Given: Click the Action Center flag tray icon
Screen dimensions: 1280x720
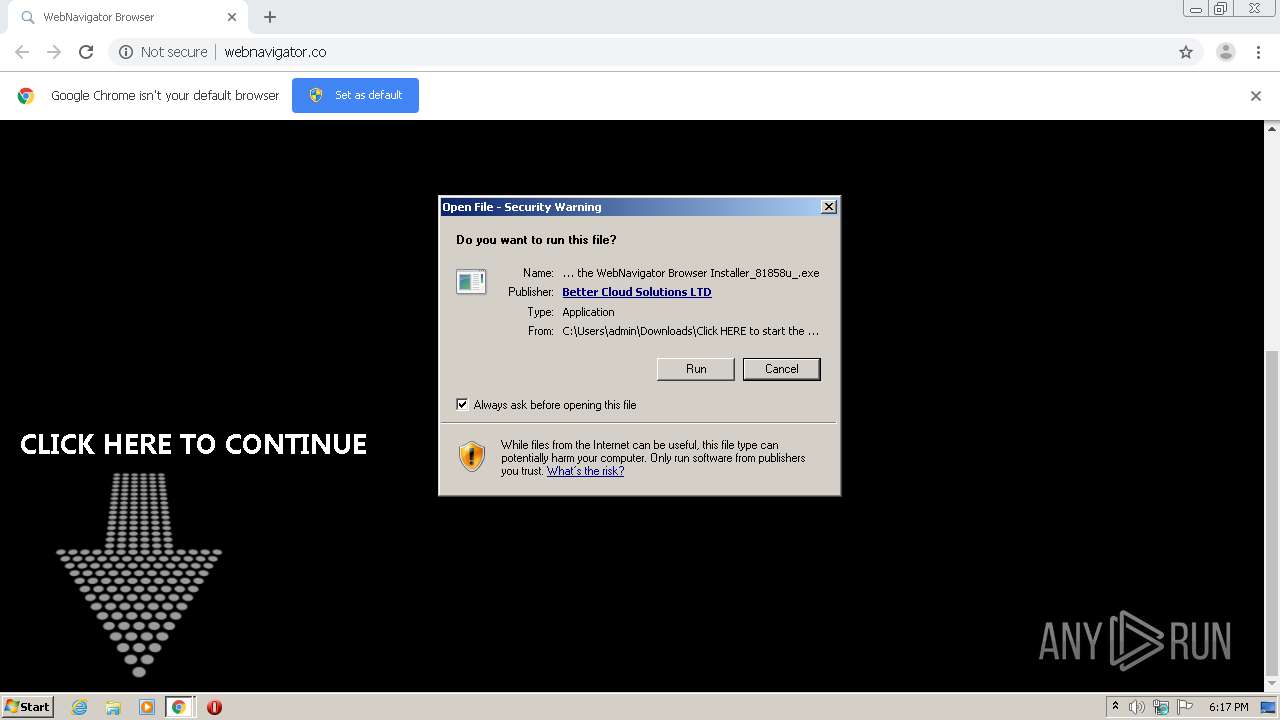Looking at the screenshot, I should click(1185, 707).
